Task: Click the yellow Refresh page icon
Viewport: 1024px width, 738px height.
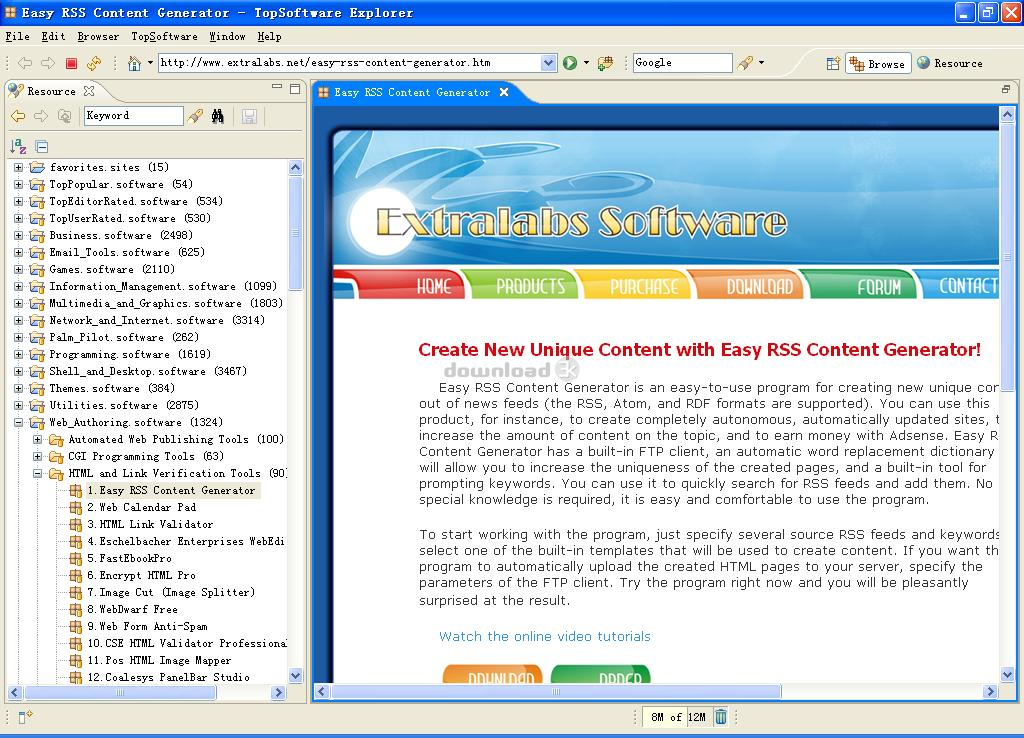Action: 94,63
